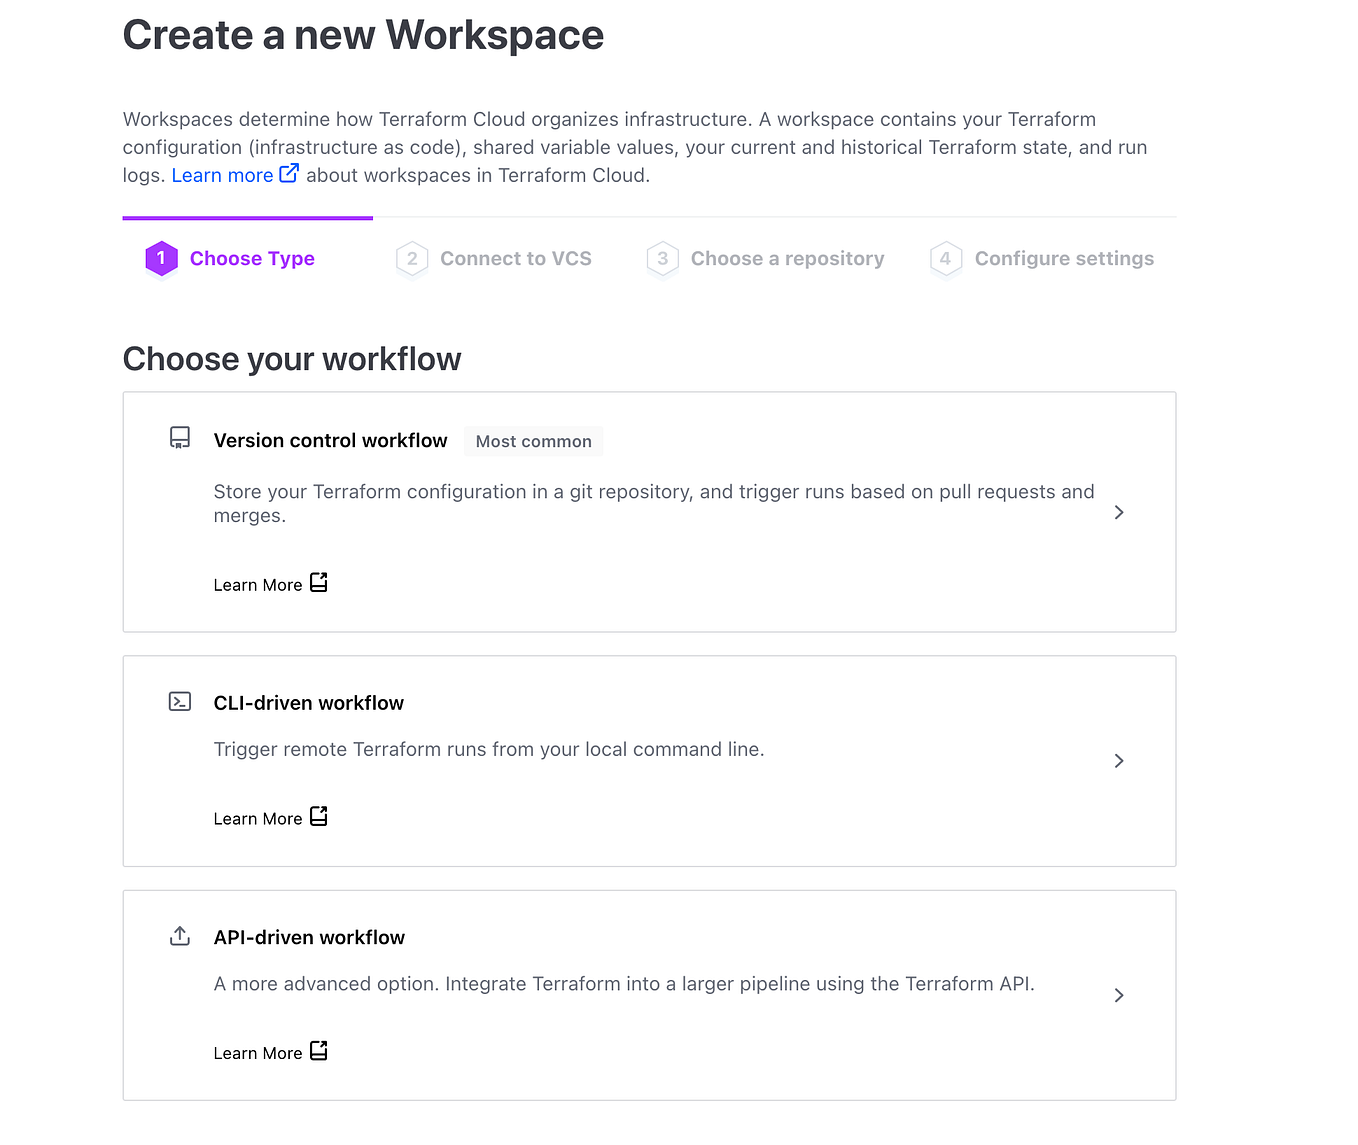The height and width of the screenshot is (1145, 1358).
Task: Expand the Version control workflow card chevron
Action: point(1118,512)
